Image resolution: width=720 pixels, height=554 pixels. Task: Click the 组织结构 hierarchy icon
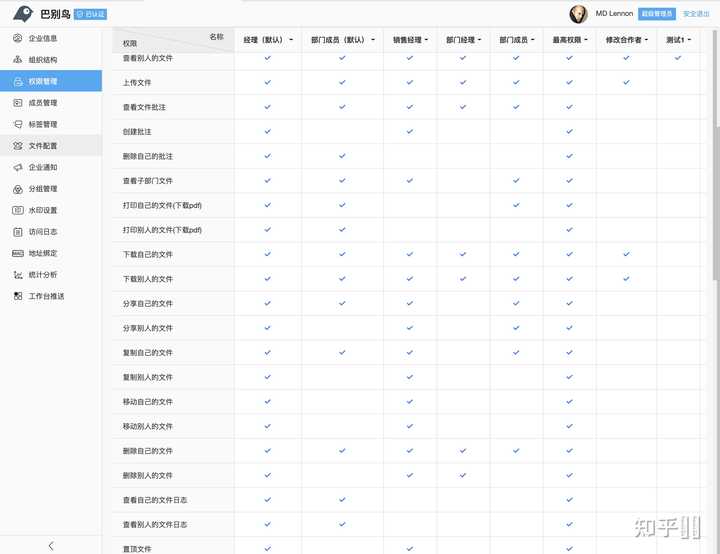(17, 59)
